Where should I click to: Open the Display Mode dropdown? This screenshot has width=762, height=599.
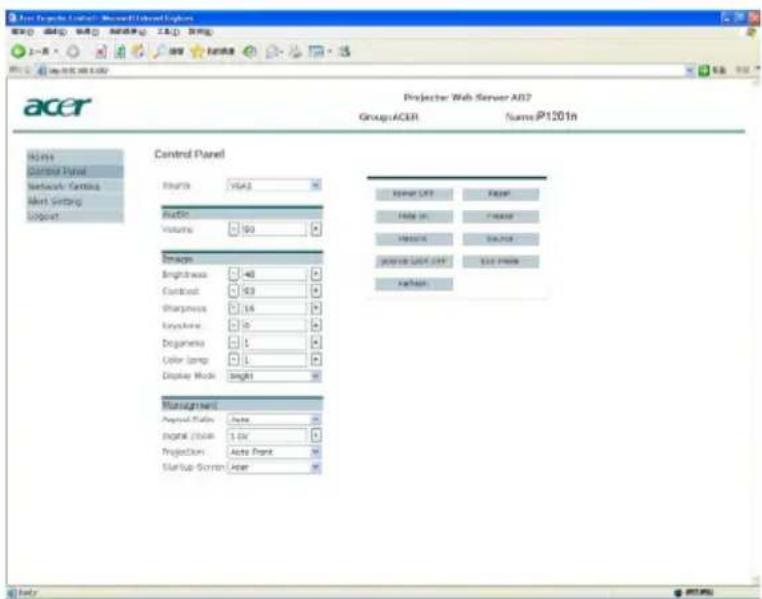click(274, 376)
